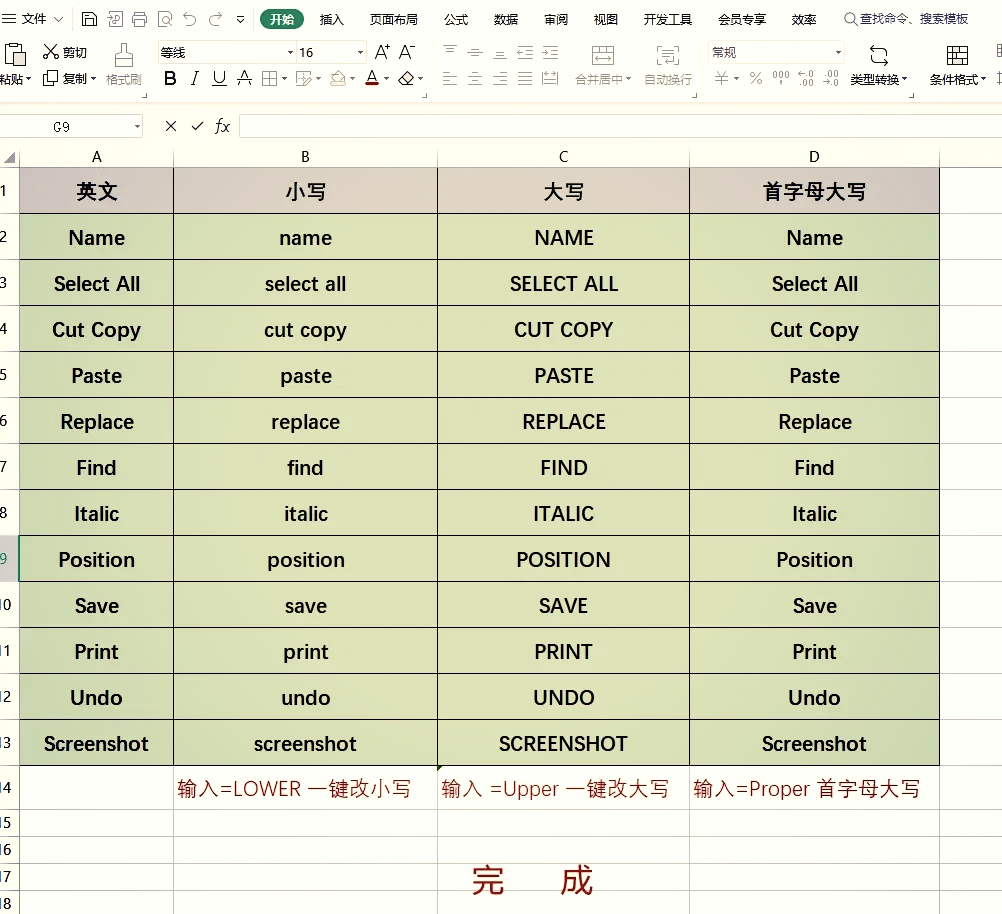Click the search commands field
Screen dimensions: 1002x914
pyautogui.click(x=906, y=19)
